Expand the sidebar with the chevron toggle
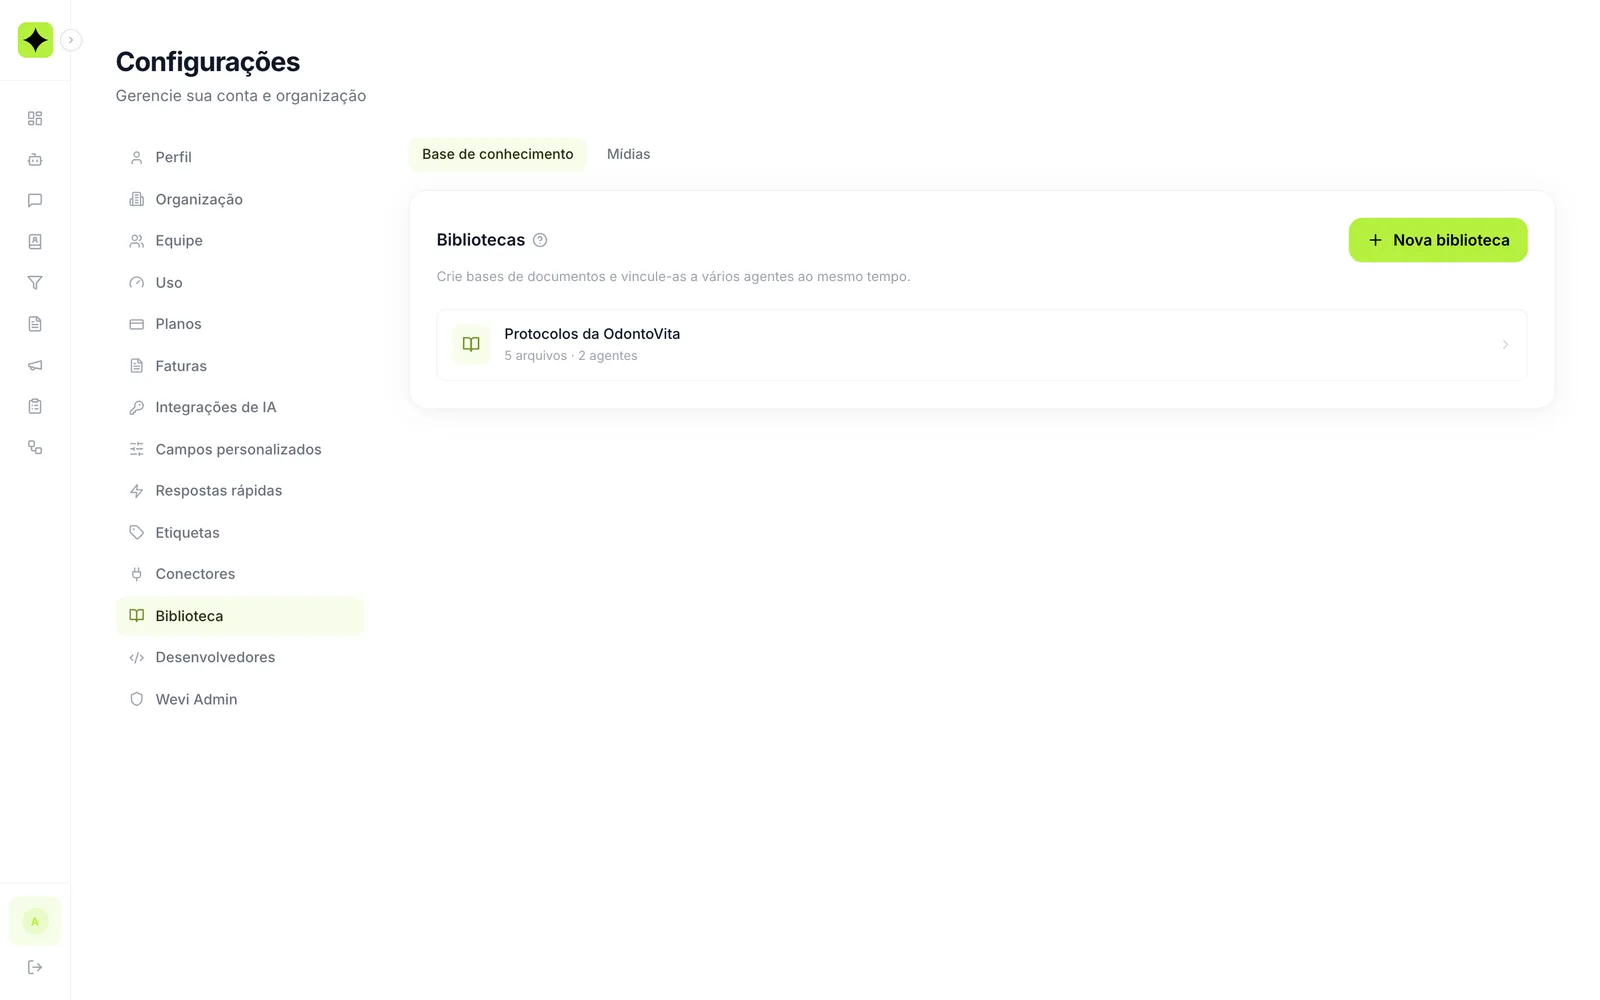The height and width of the screenshot is (1000, 1600). 71,40
